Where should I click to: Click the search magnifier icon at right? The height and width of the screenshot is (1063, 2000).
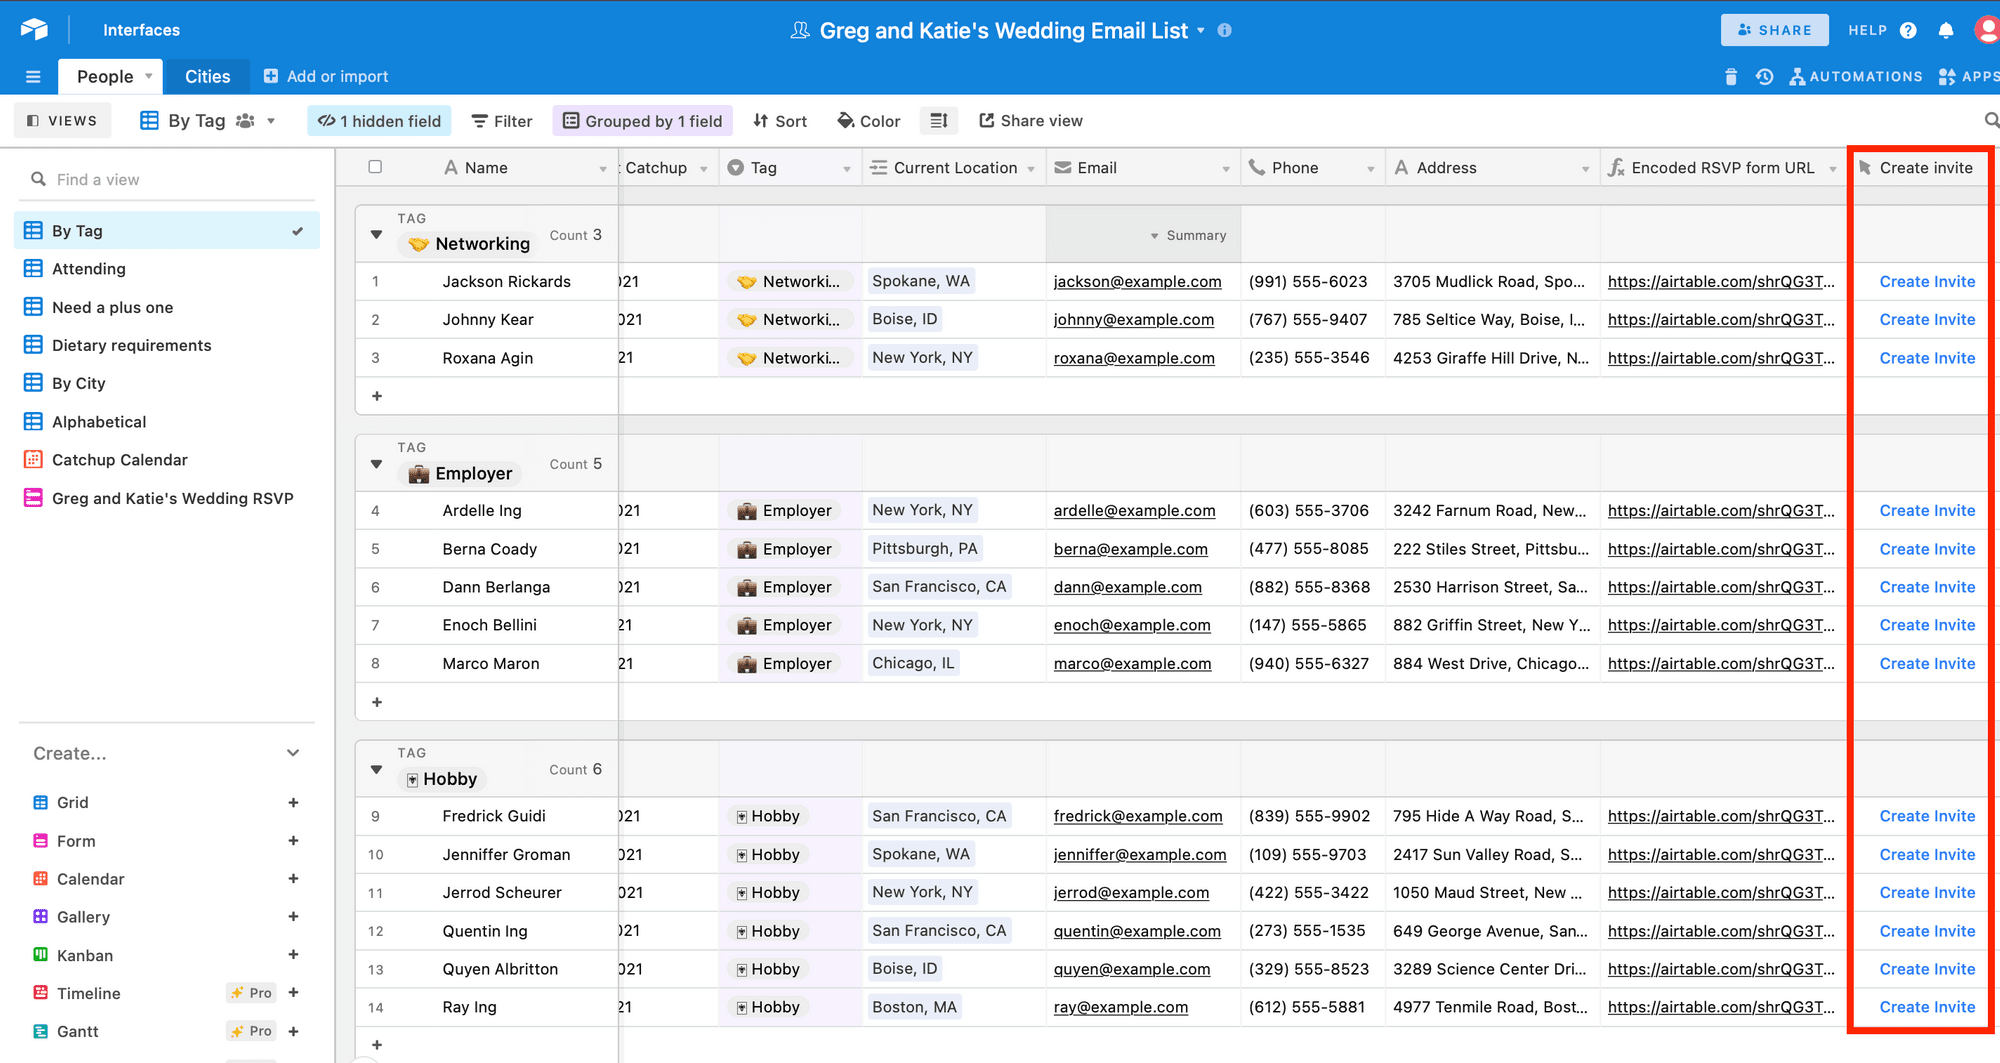pos(1990,121)
